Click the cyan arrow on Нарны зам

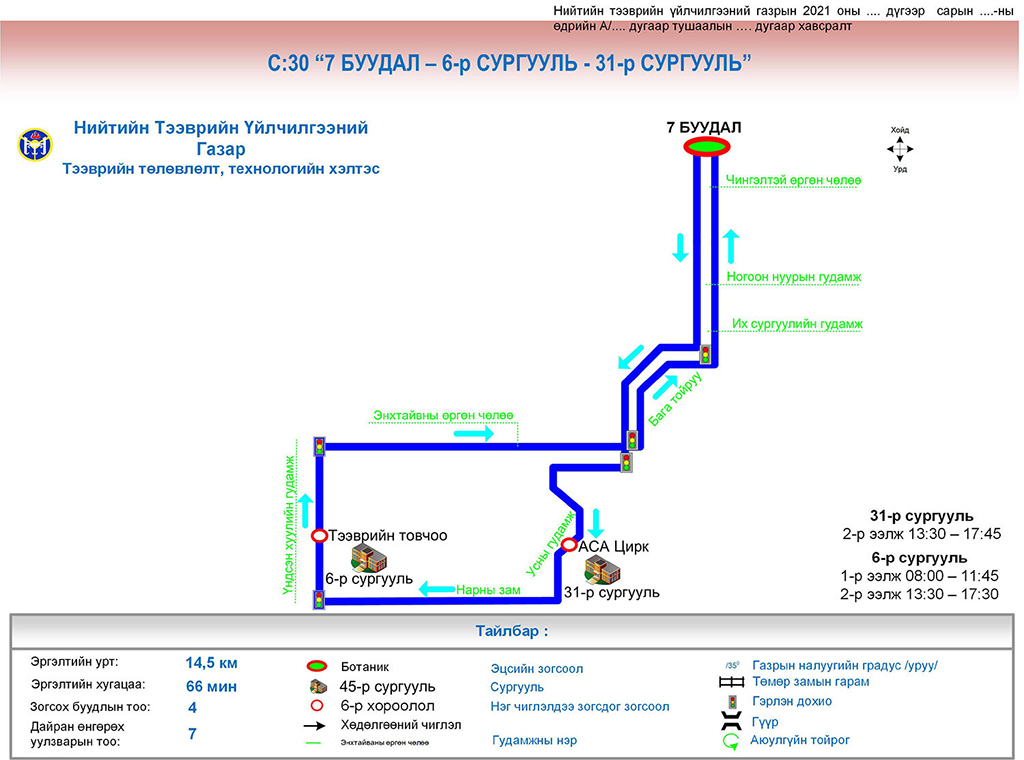pyautogui.click(x=437, y=590)
